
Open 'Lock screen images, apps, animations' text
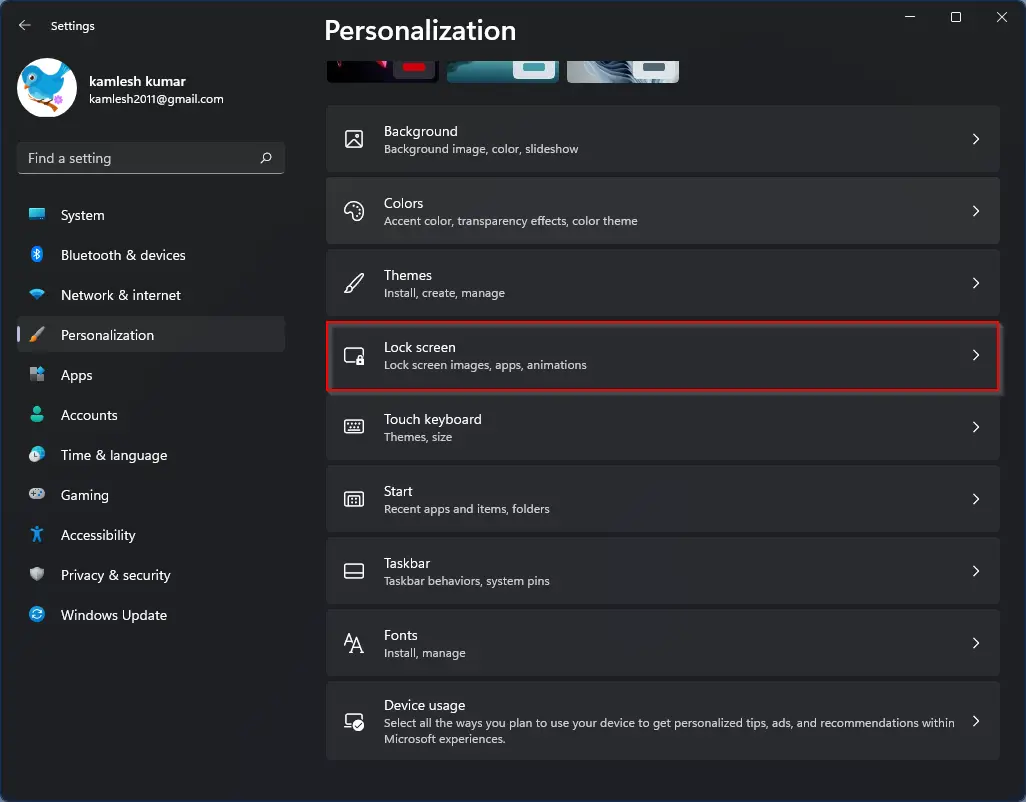click(485, 365)
